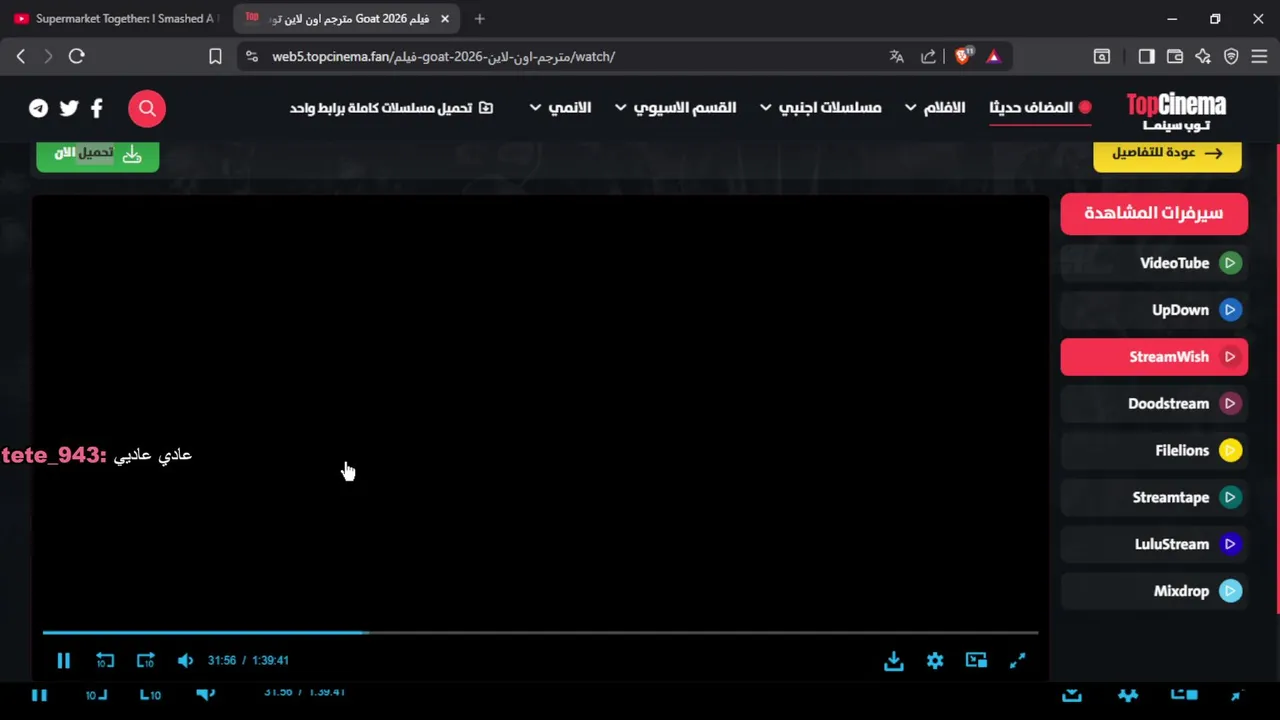The height and width of the screenshot is (720, 1280).
Task: Reload the current page
Action: point(77,57)
